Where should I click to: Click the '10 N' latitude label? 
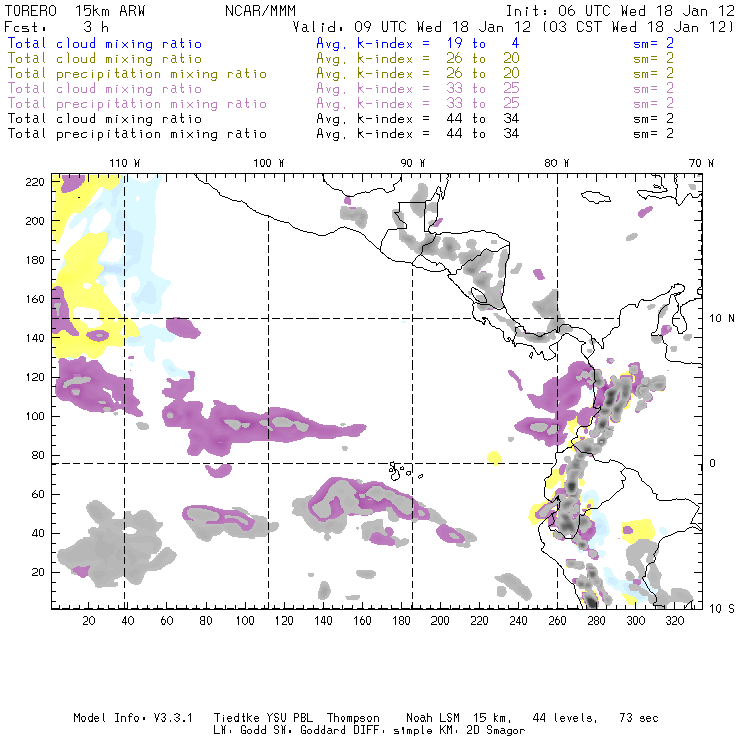pos(722,319)
